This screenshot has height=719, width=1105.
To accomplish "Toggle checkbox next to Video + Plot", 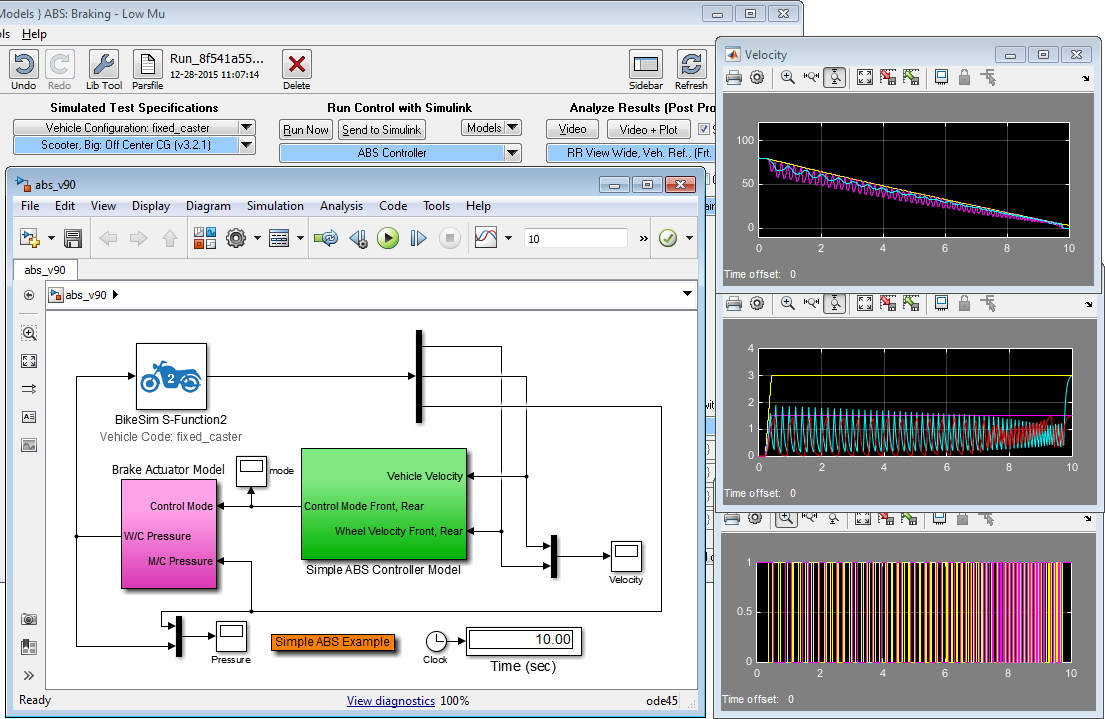I will coord(704,129).
